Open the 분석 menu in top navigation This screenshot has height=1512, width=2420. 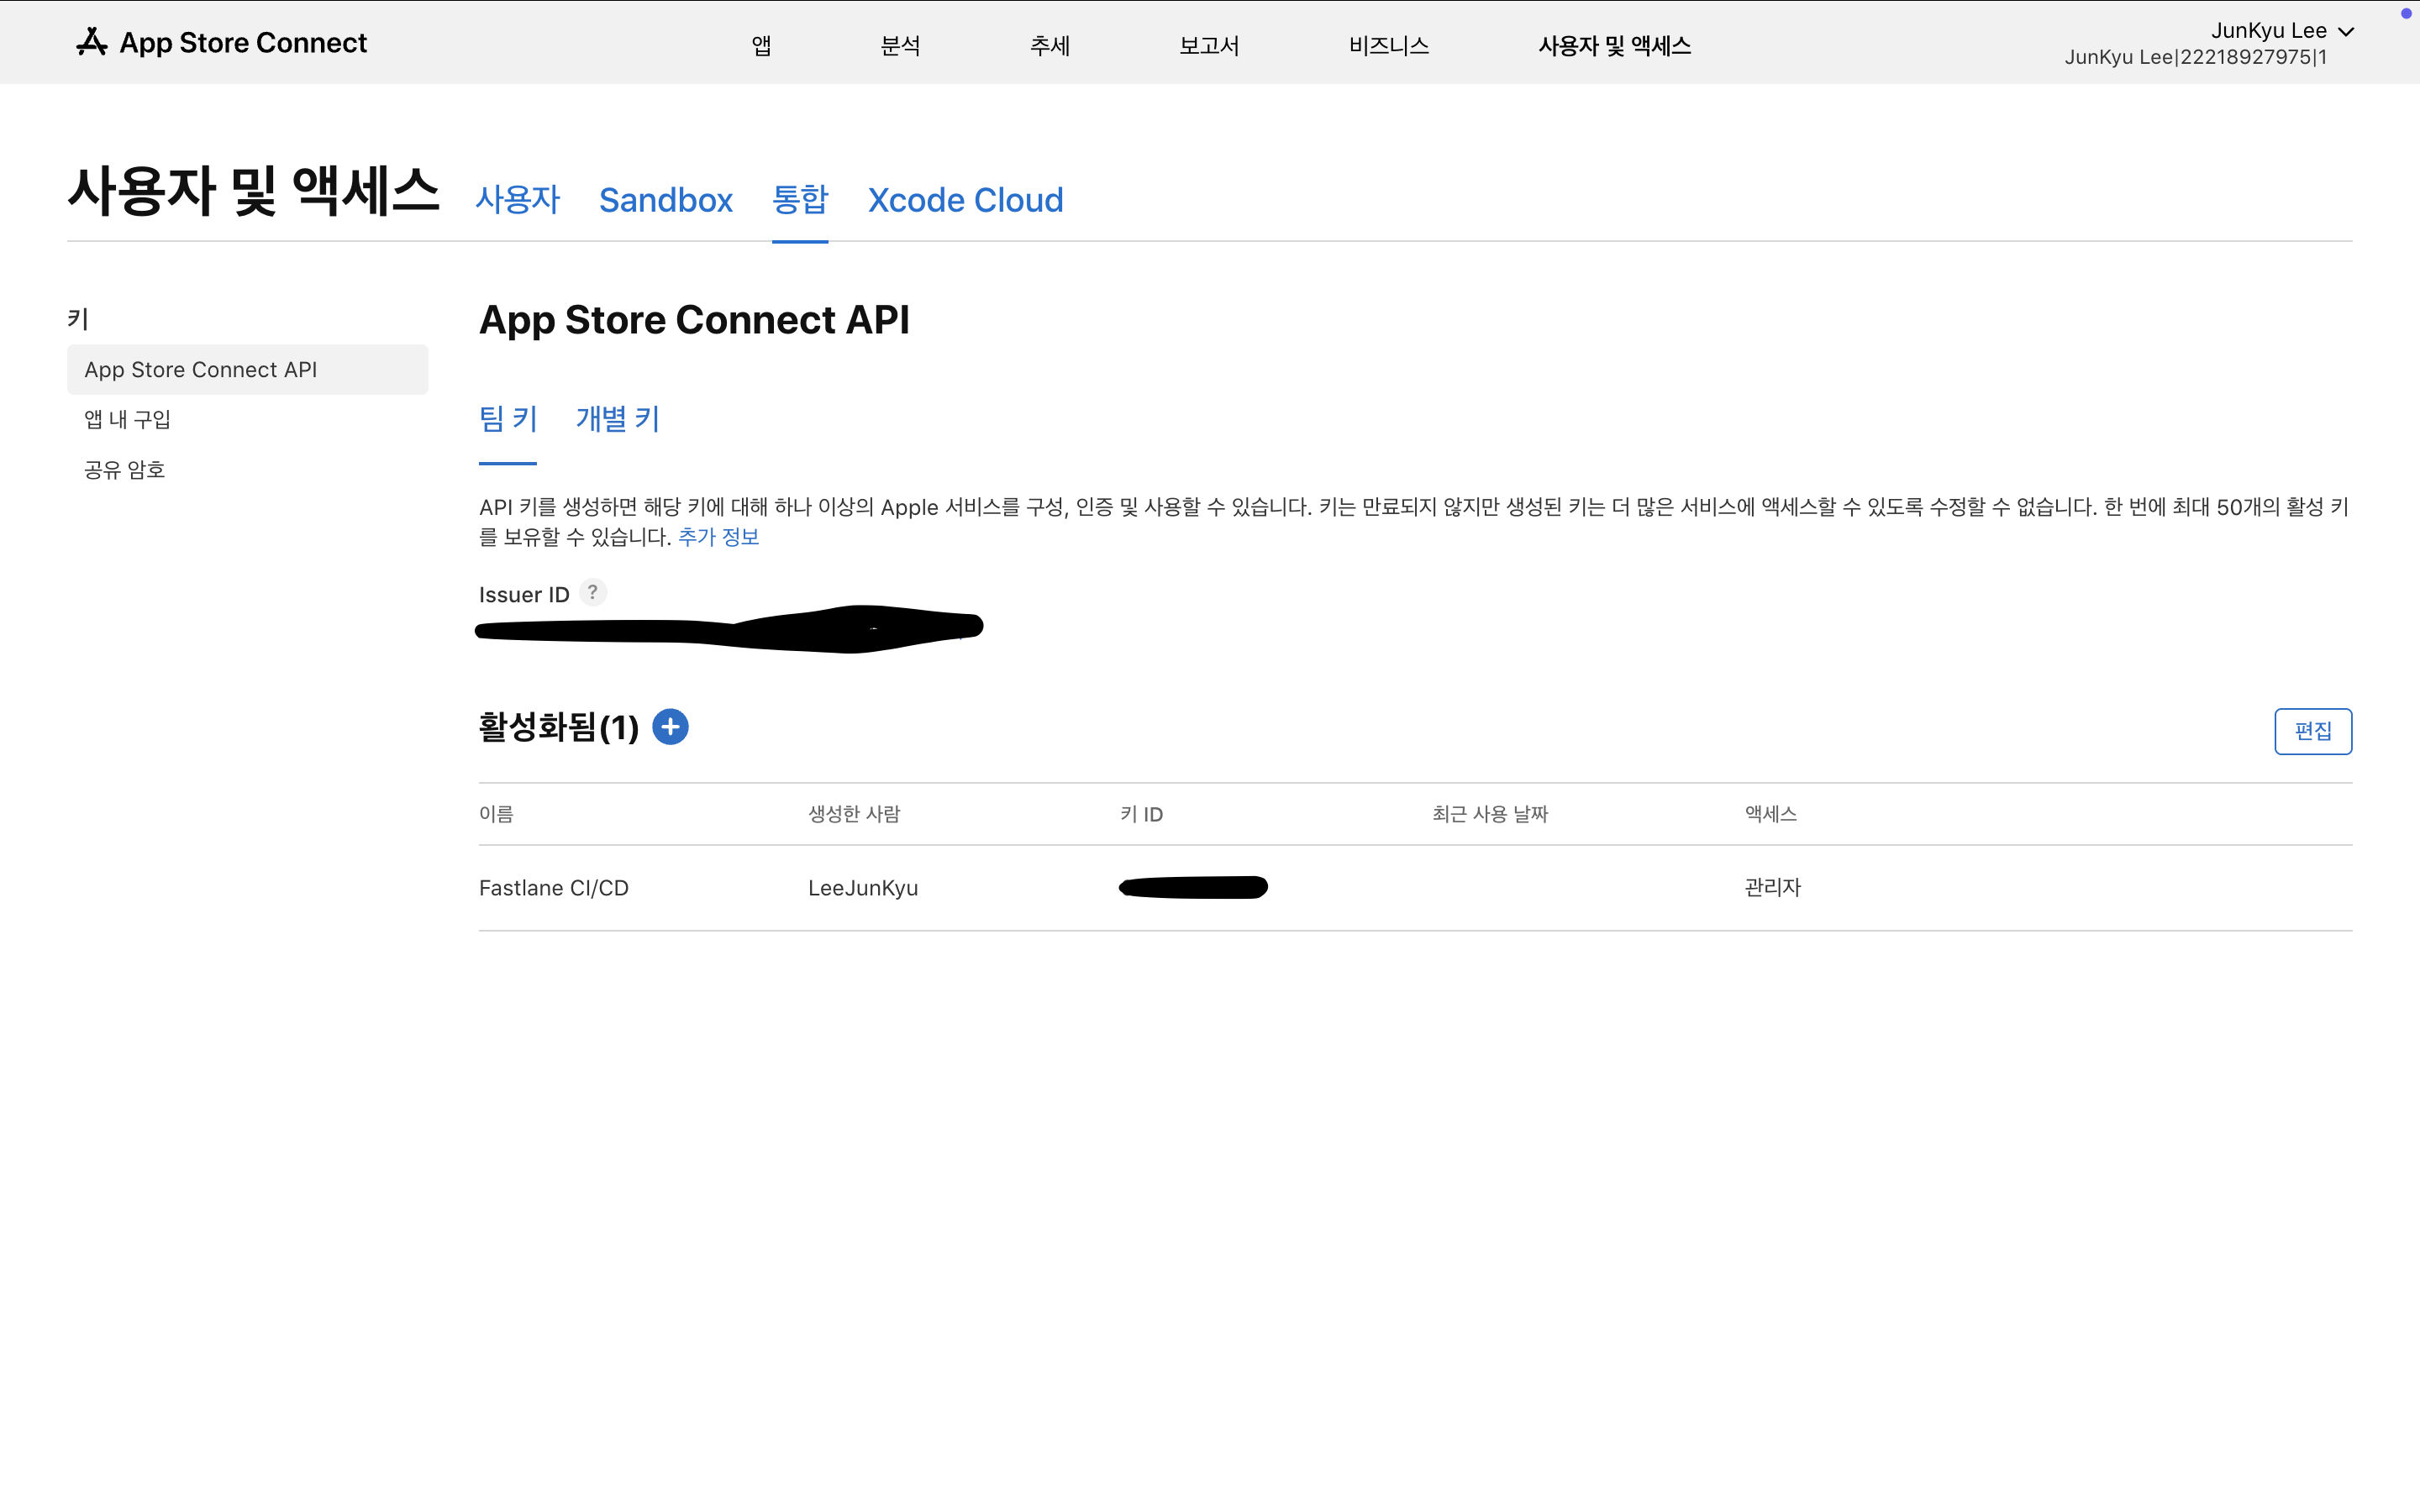(900, 45)
